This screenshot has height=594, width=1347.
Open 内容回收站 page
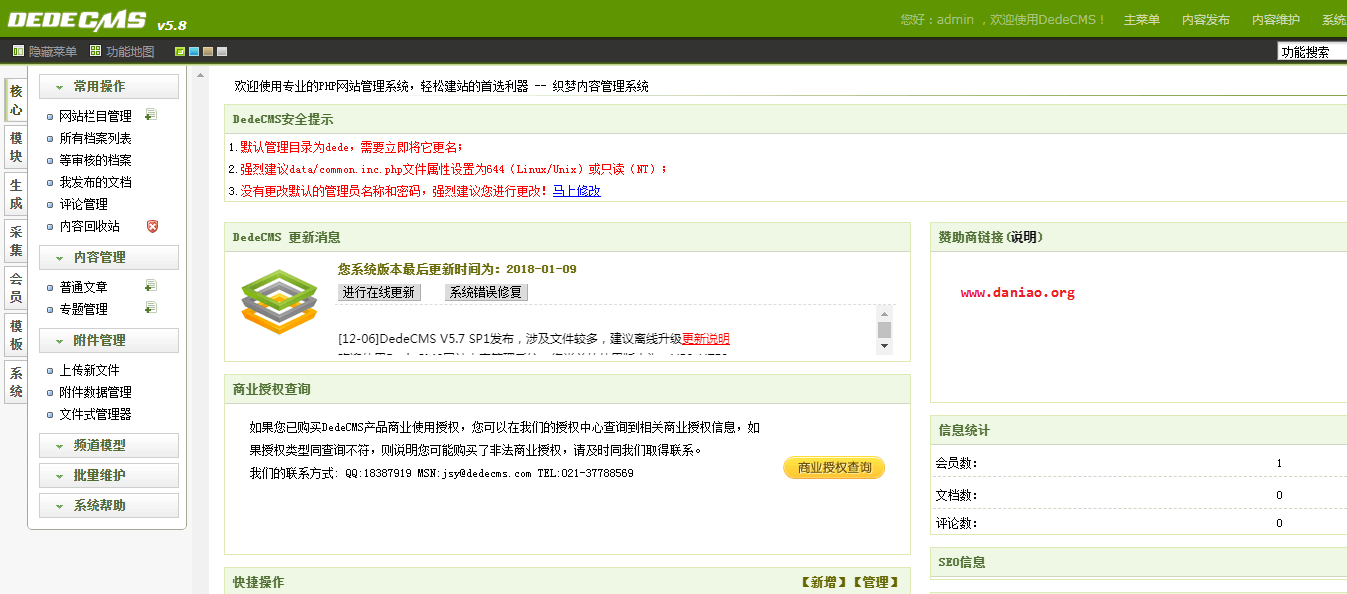click(89, 226)
